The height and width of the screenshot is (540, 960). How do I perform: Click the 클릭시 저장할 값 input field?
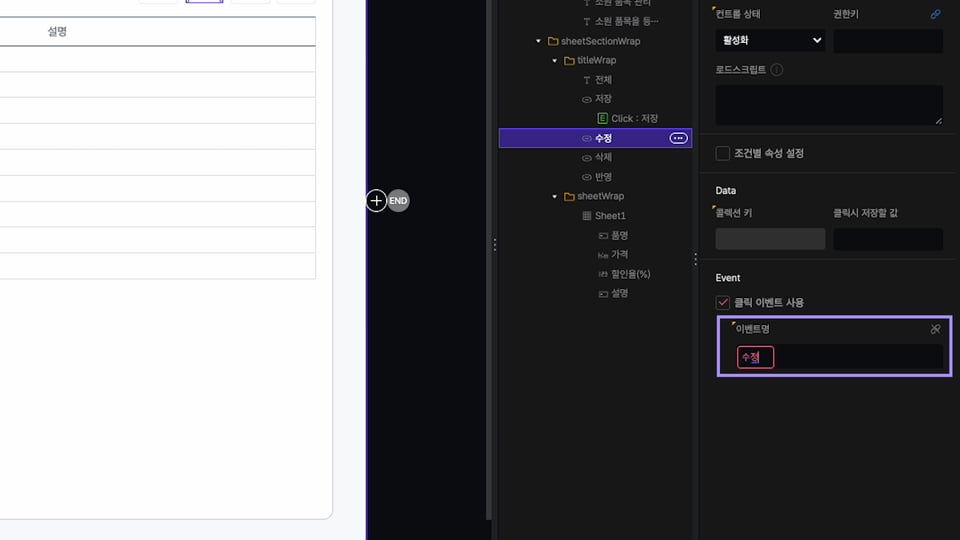[888, 239]
